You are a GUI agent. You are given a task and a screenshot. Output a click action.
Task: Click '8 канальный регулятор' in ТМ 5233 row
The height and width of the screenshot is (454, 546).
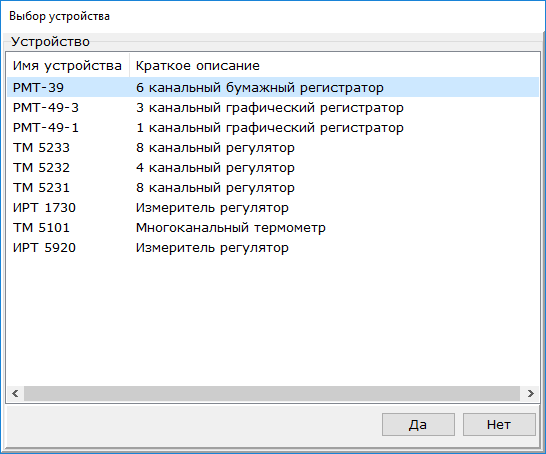pyautogui.click(x=215, y=148)
